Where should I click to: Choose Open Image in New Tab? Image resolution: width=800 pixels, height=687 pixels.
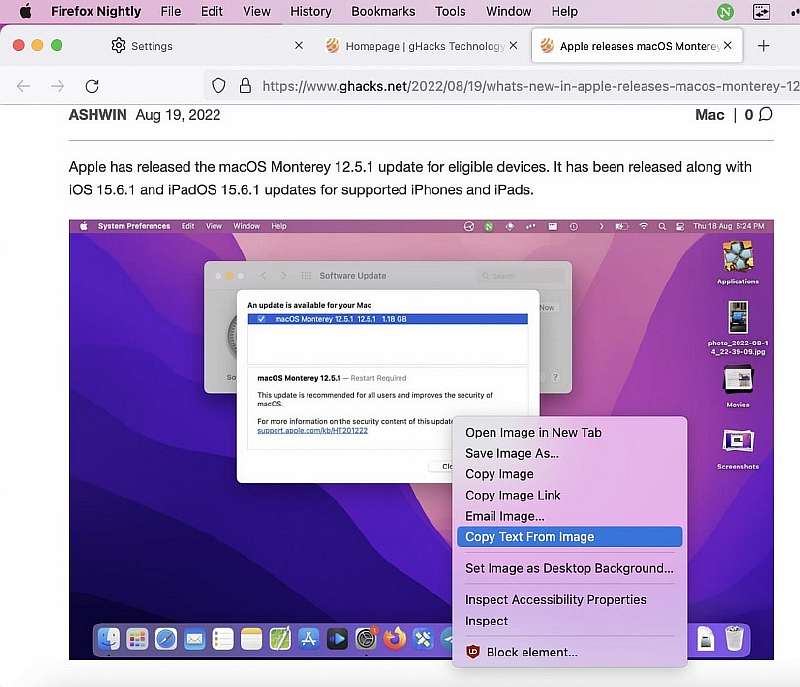(533, 433)
